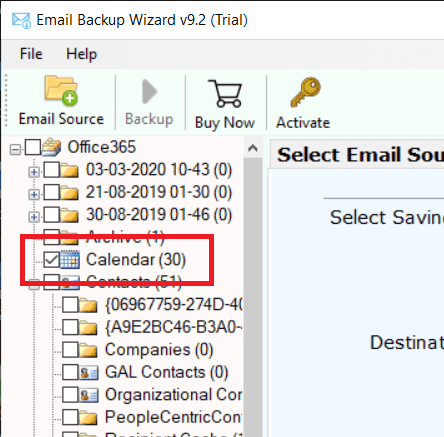The image size is (444, 437).
Task: Tick the 03-03-2020 10-43 folder checkbox
Action: point(52,170)
